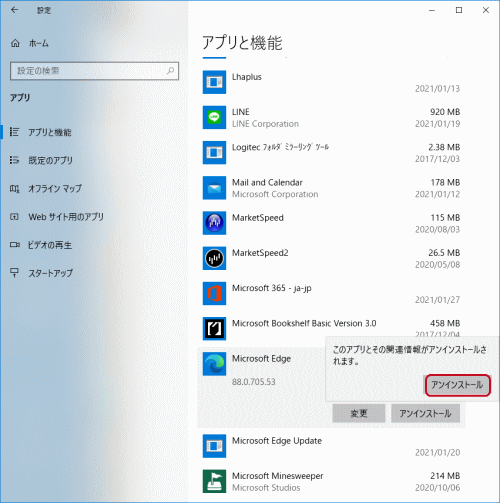Close the 設定 window

(x=486, y=10)
